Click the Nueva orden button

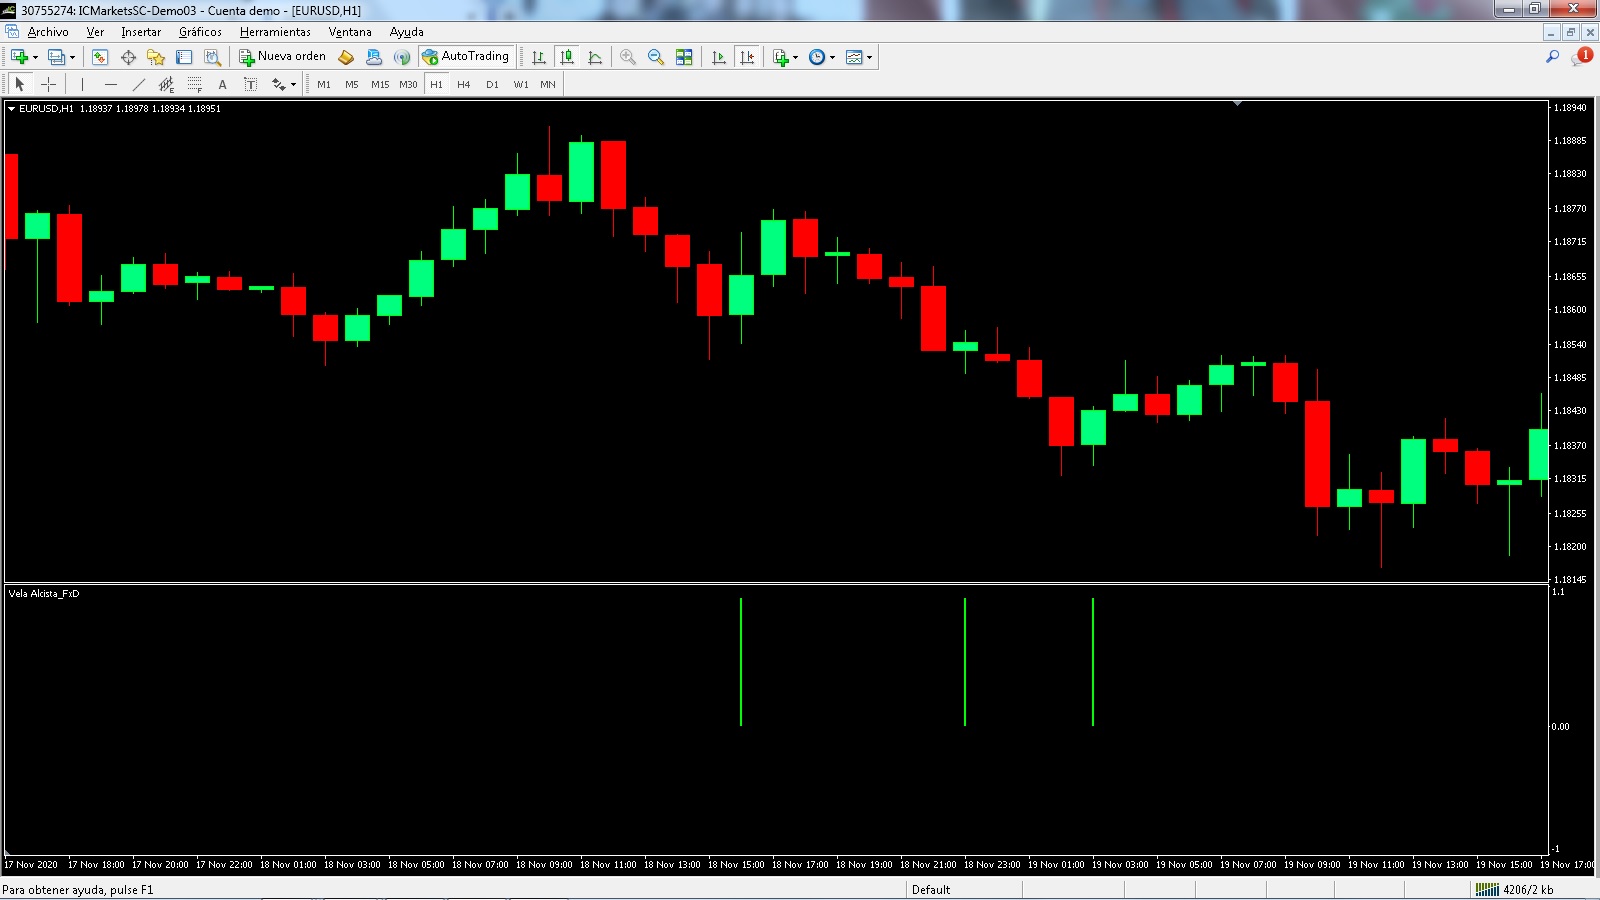click(282, 57)
